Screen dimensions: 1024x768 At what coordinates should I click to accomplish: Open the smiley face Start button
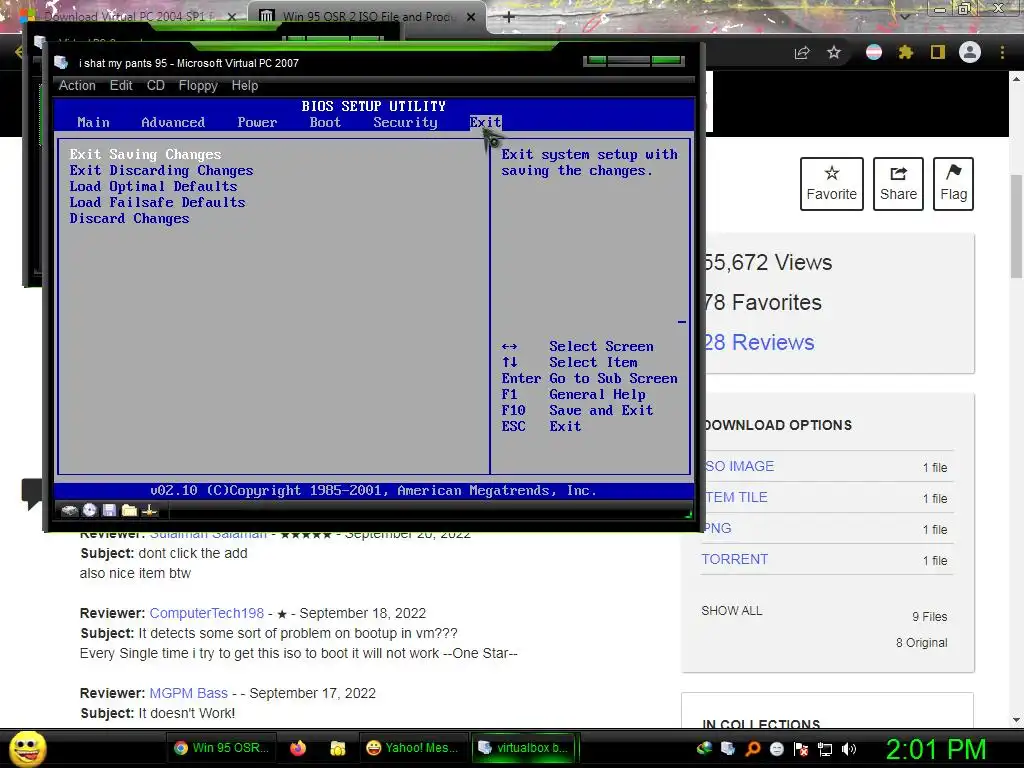point(28,748)
